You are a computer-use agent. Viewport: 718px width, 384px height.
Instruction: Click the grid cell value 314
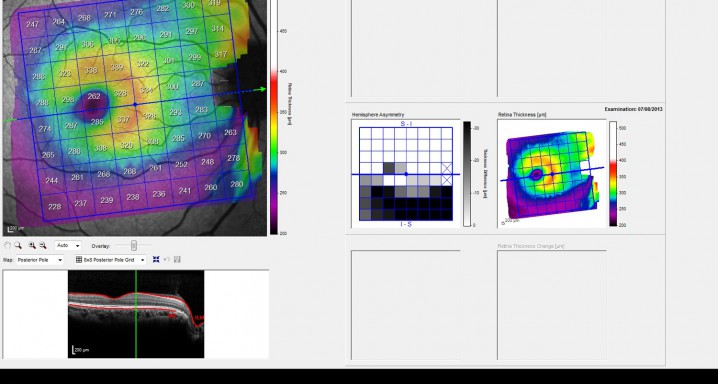point(218,28)
